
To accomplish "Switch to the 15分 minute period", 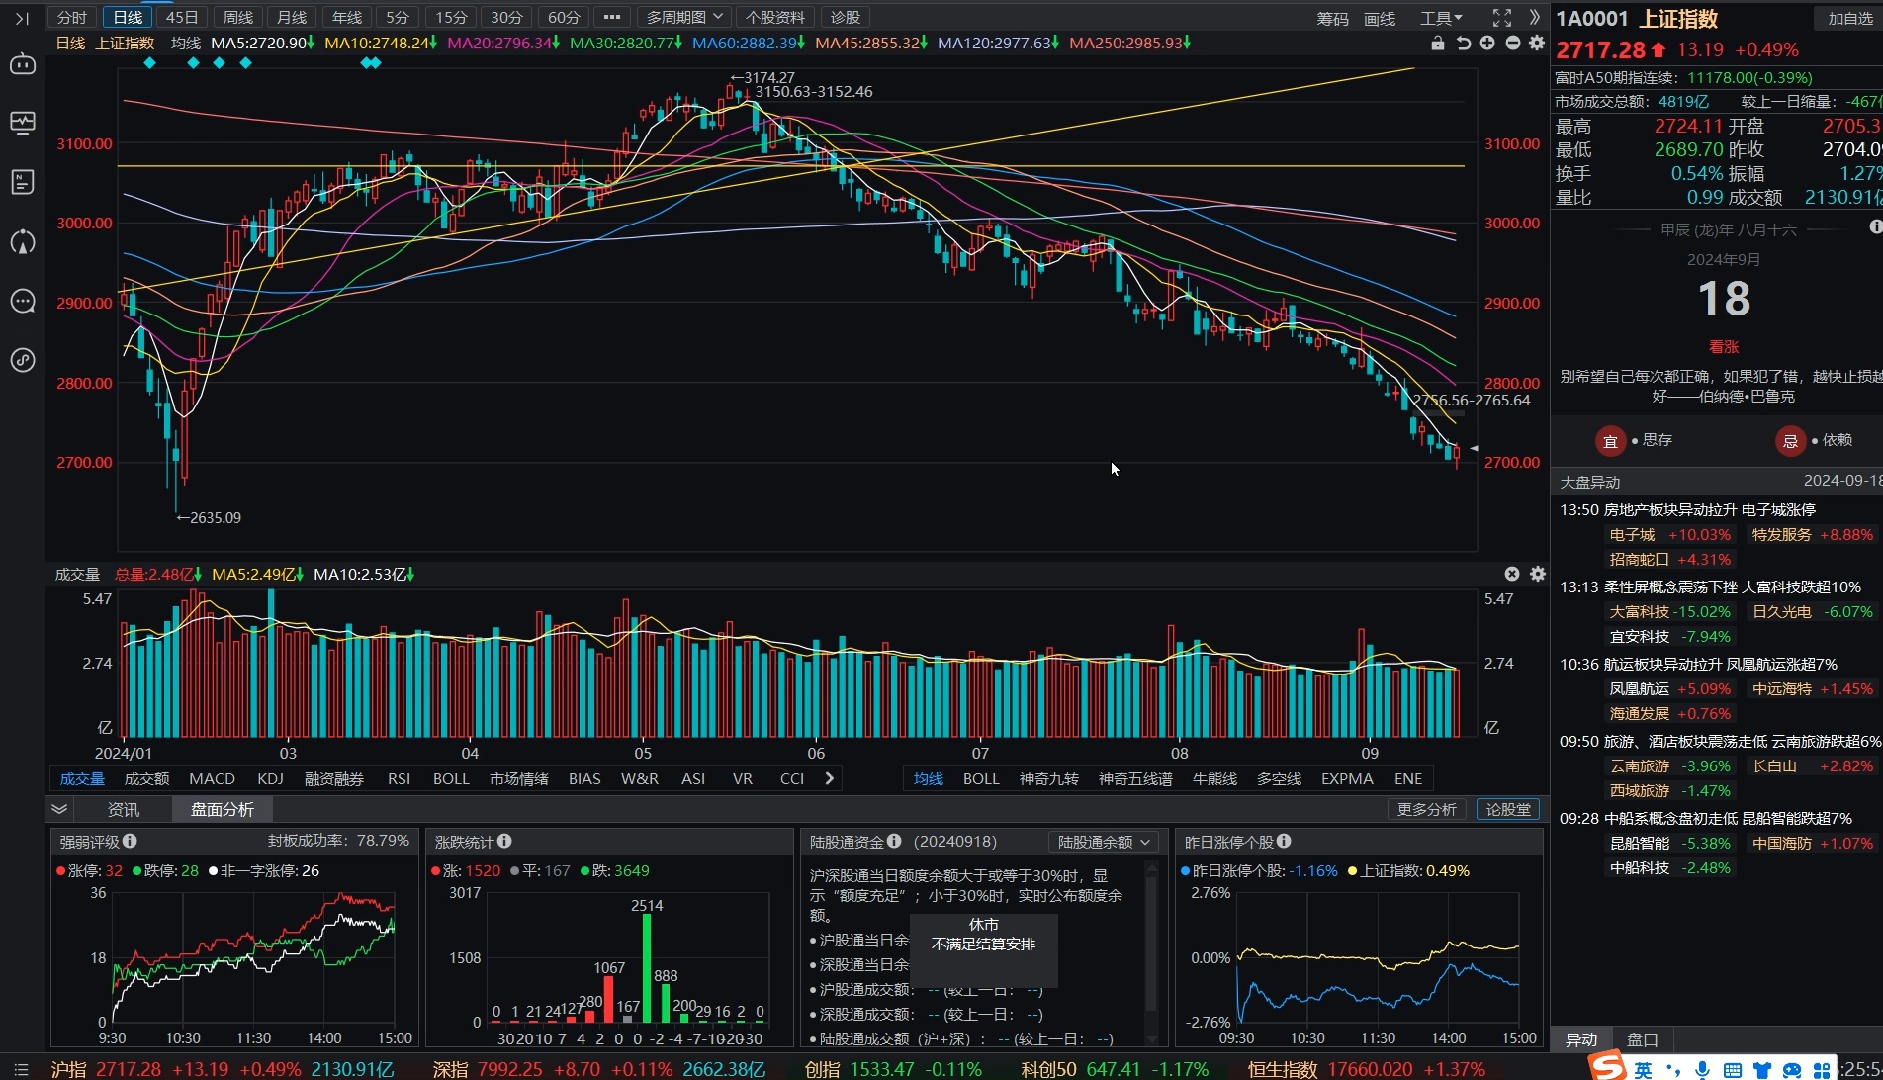I will 451,17.
